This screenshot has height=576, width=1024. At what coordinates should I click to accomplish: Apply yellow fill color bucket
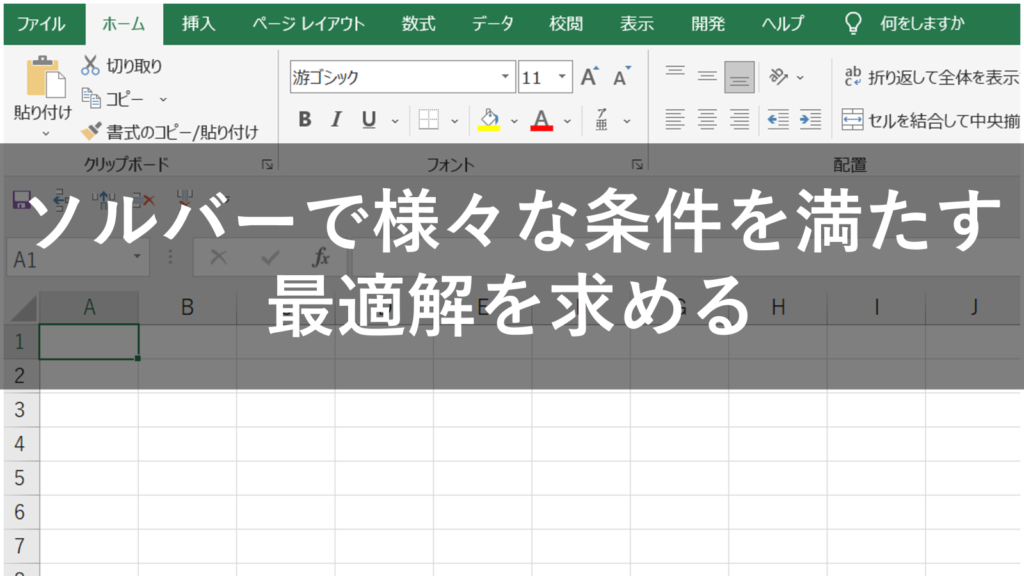pos(489,120)
